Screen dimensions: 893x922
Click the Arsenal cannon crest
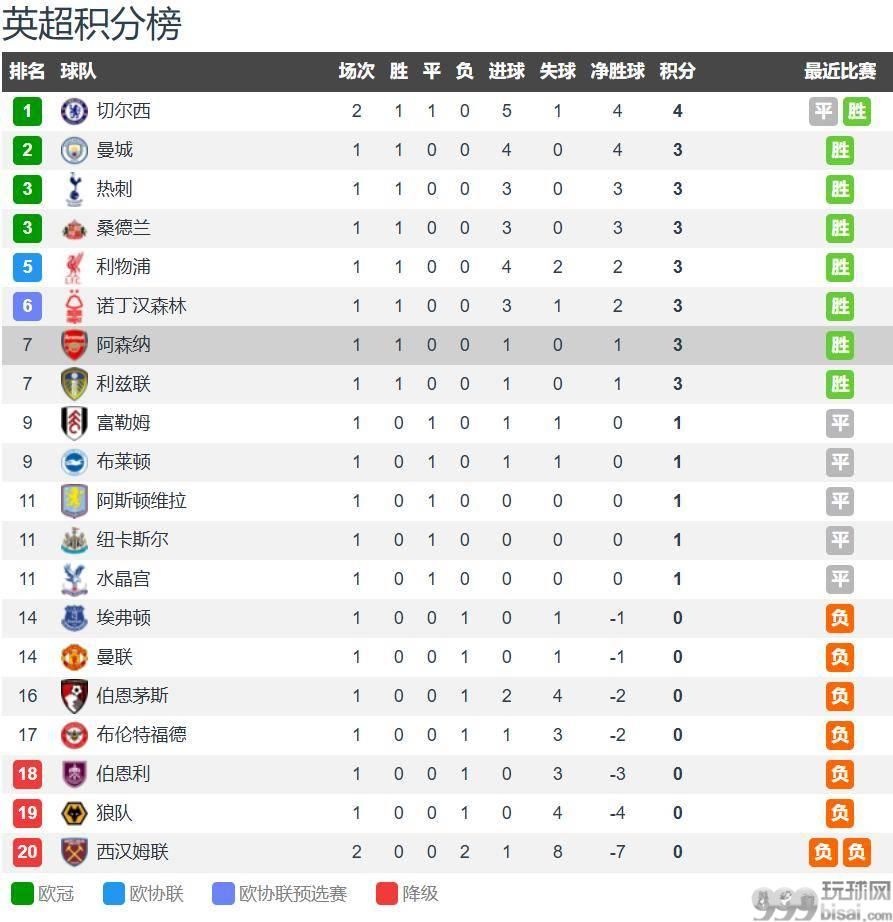tap(74, 345)
